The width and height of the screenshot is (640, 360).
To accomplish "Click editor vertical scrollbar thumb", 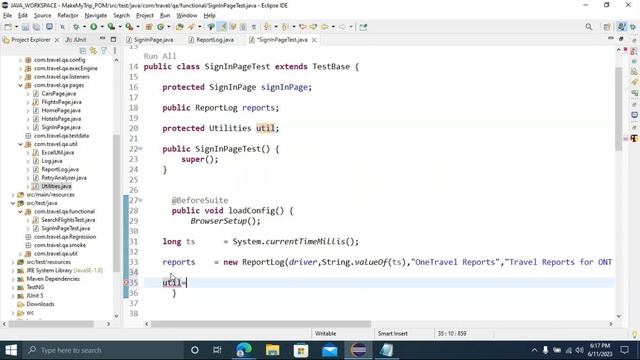I will [x=618, y=108].
